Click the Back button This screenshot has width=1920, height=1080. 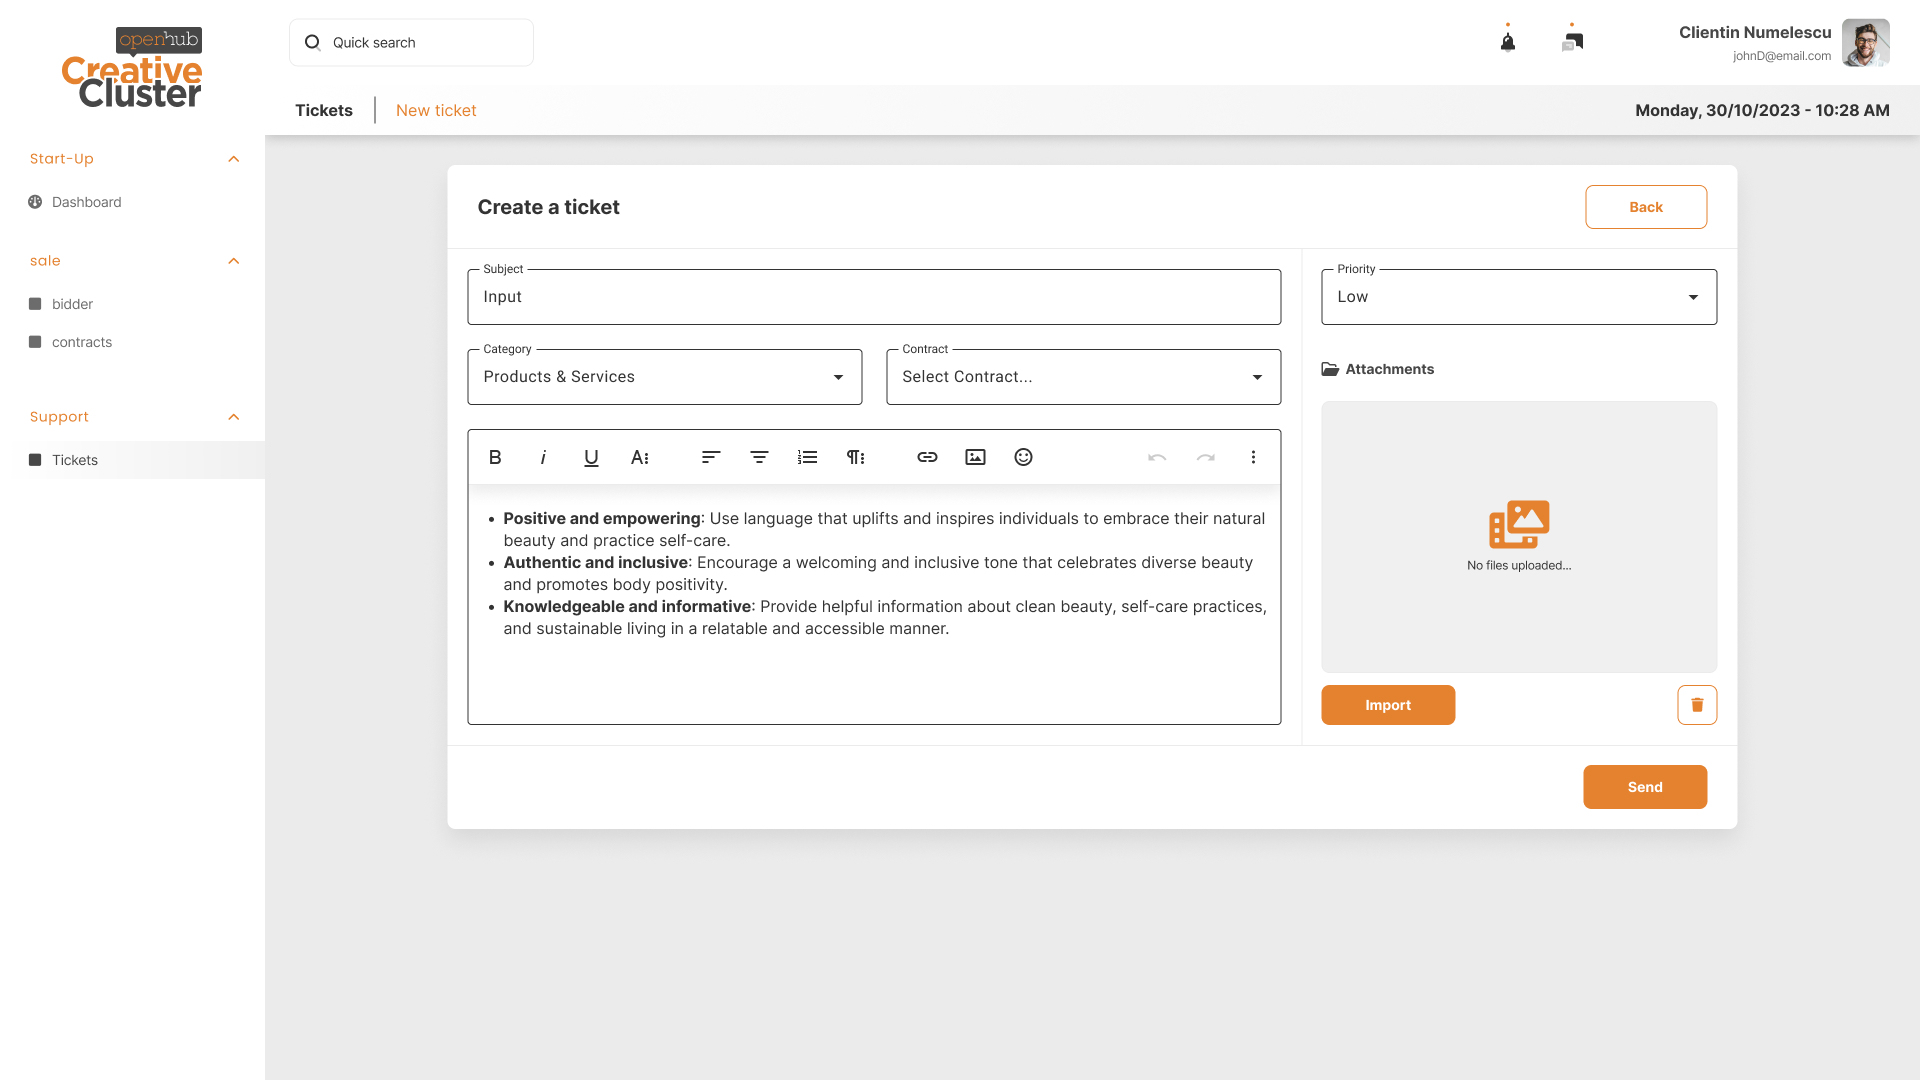1645,207
